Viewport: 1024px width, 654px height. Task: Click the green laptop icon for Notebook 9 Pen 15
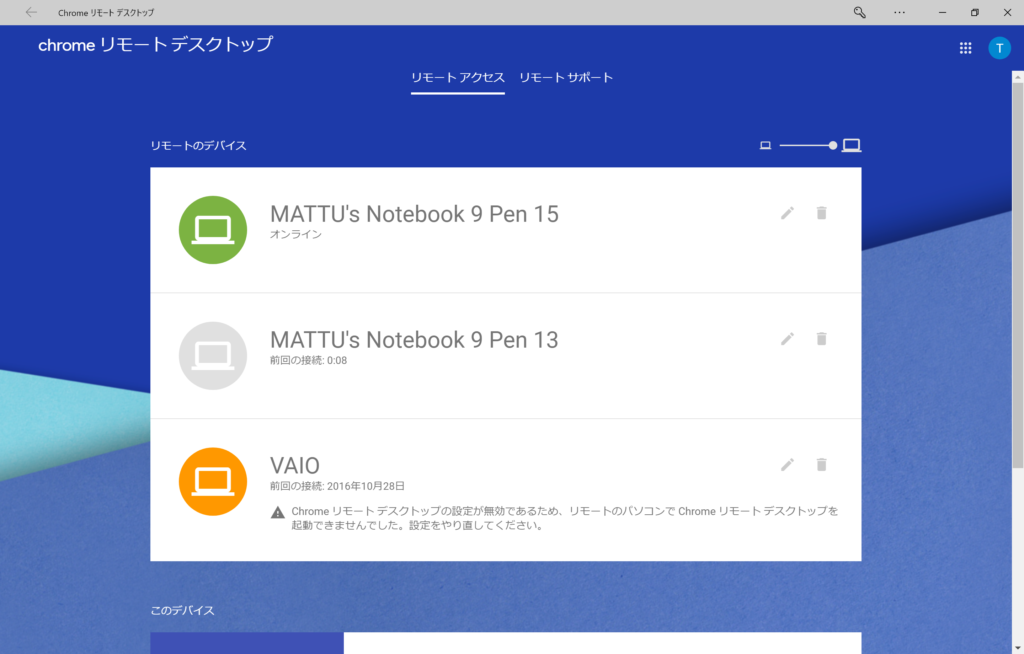[x=213, y=230]
